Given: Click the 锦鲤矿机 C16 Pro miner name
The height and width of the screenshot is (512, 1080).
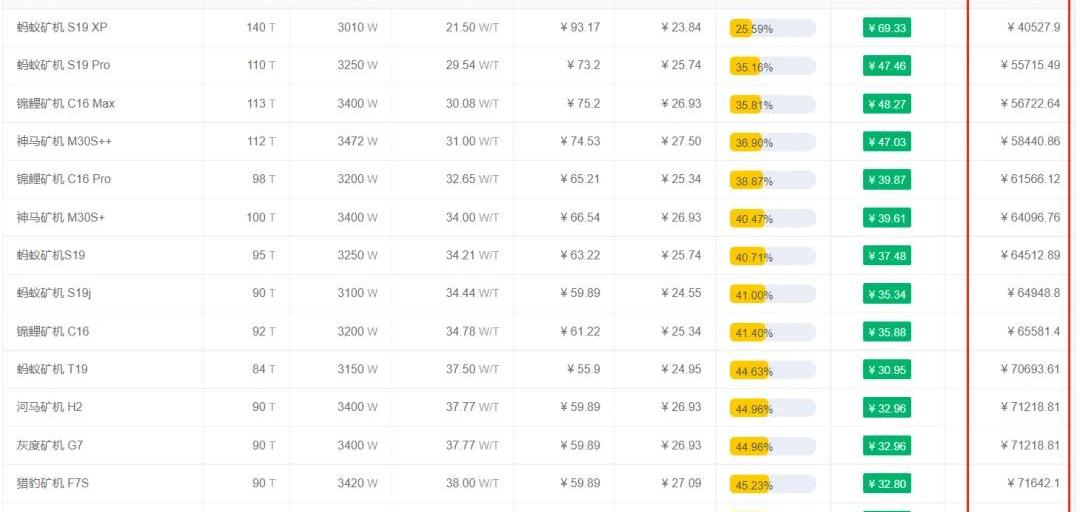Looking at the screenshot, I should 64,179.
